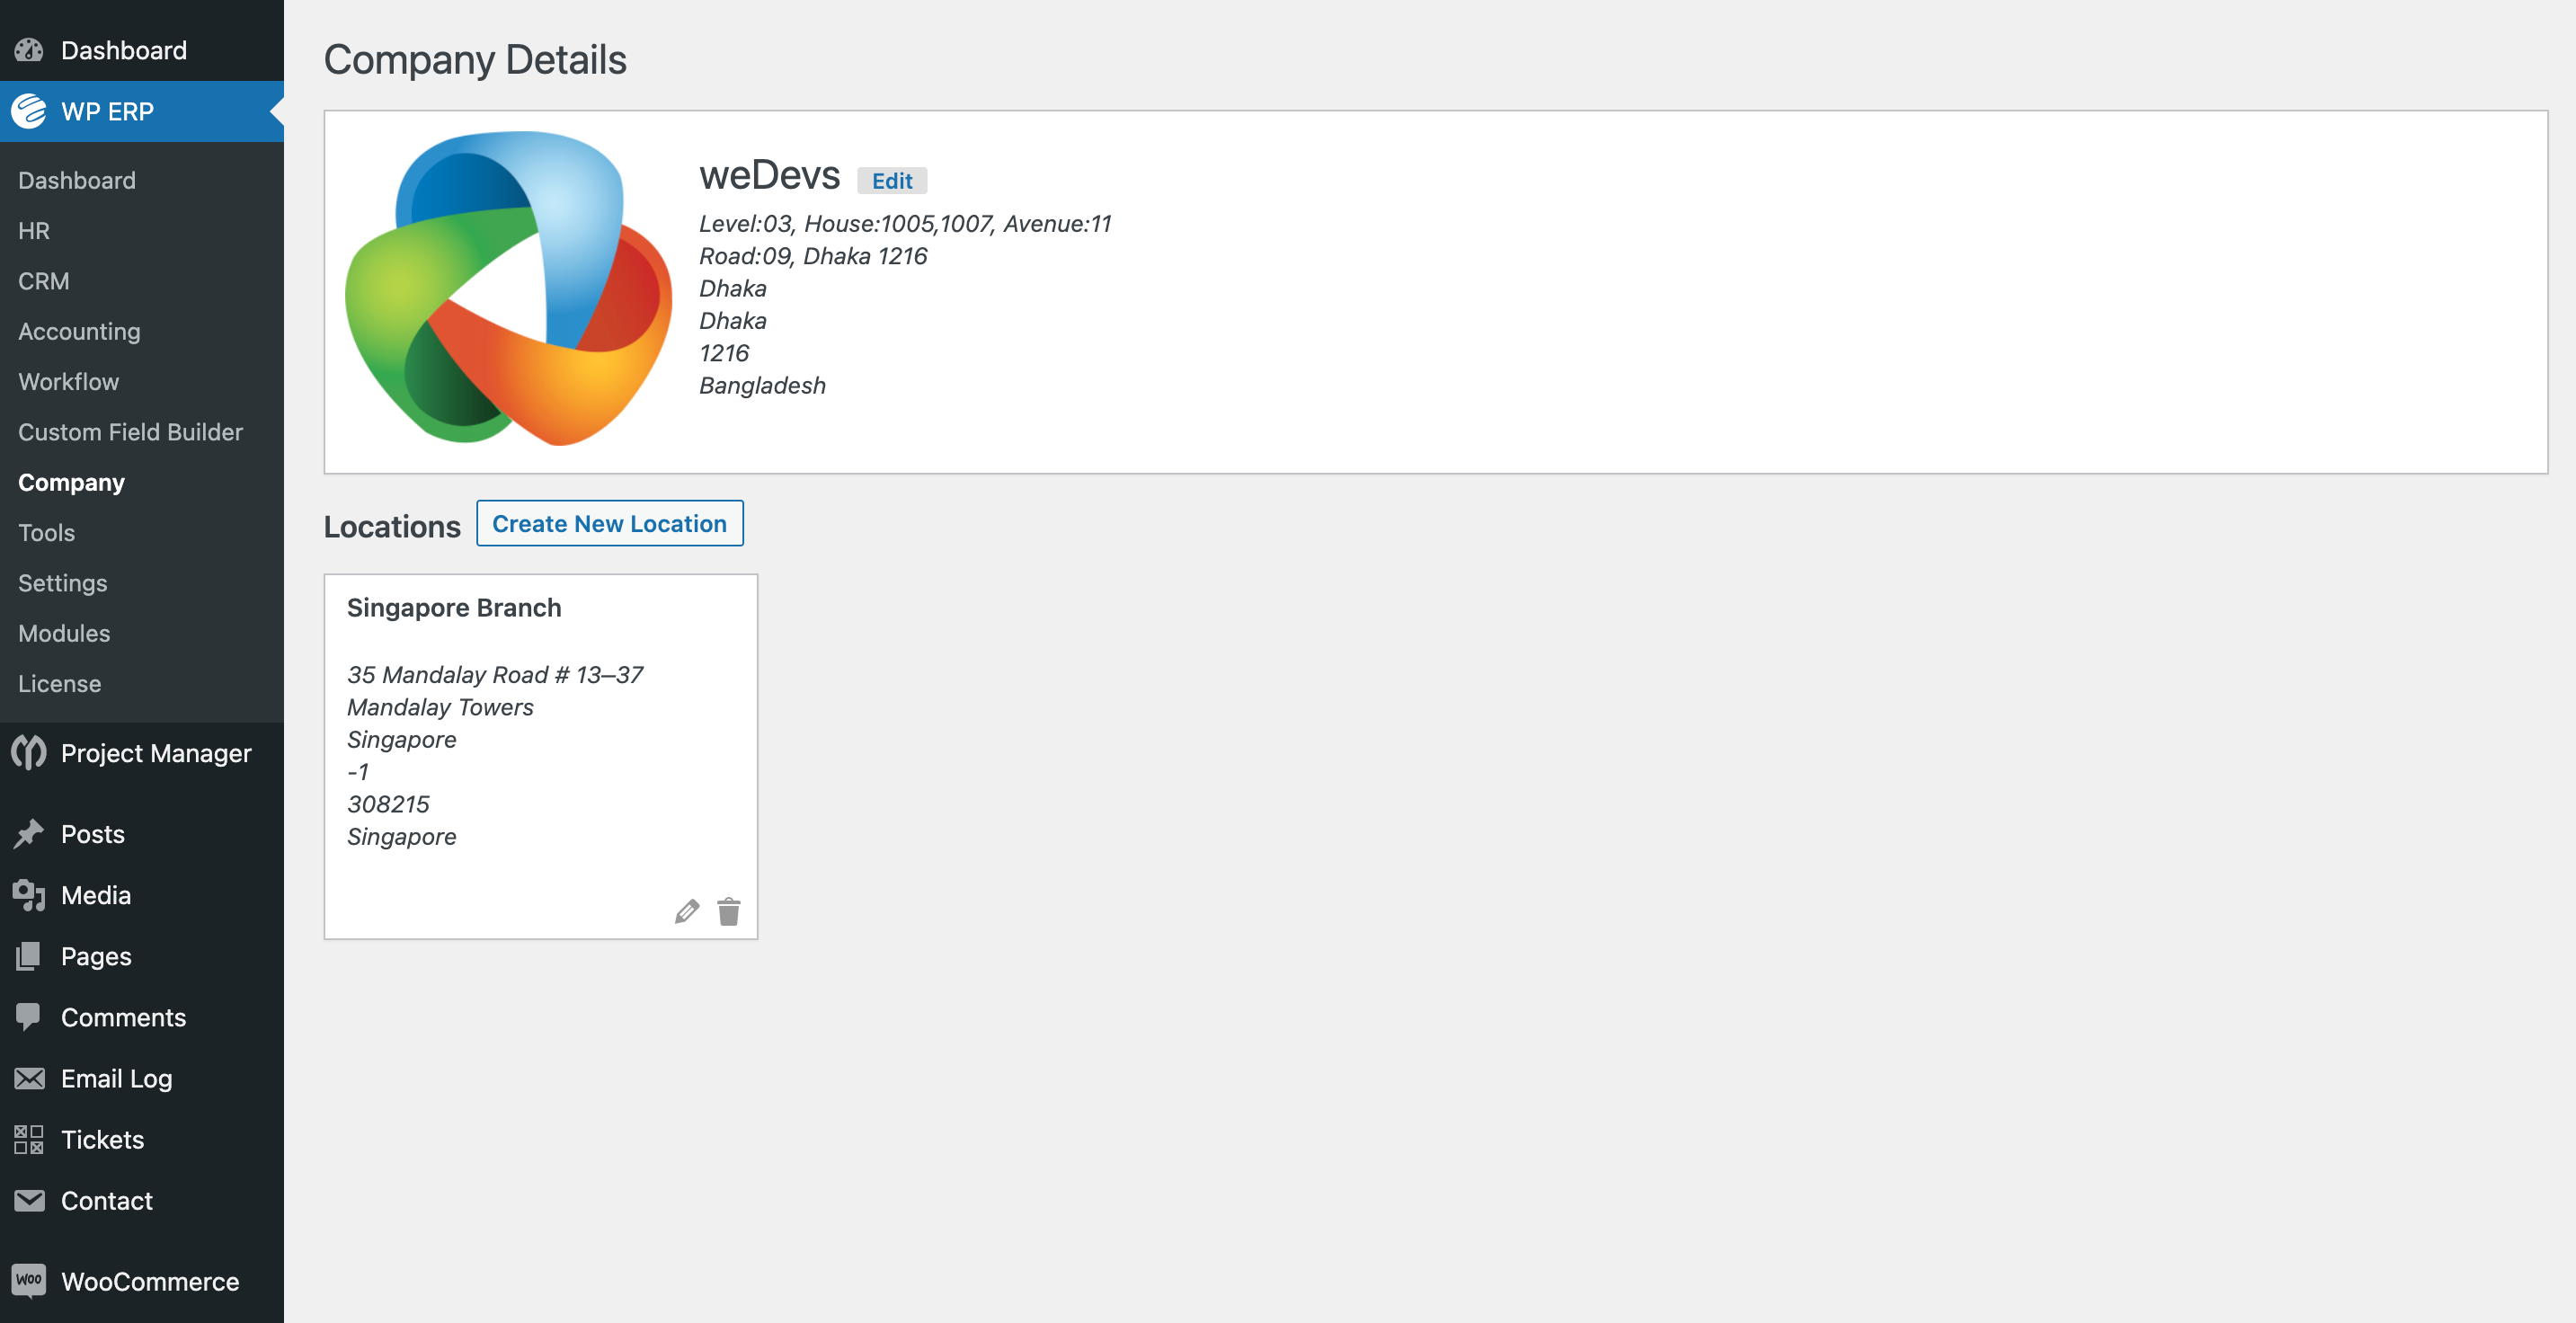Open the CRM section
This screenshot has width=2576, height=1323.
42,280
